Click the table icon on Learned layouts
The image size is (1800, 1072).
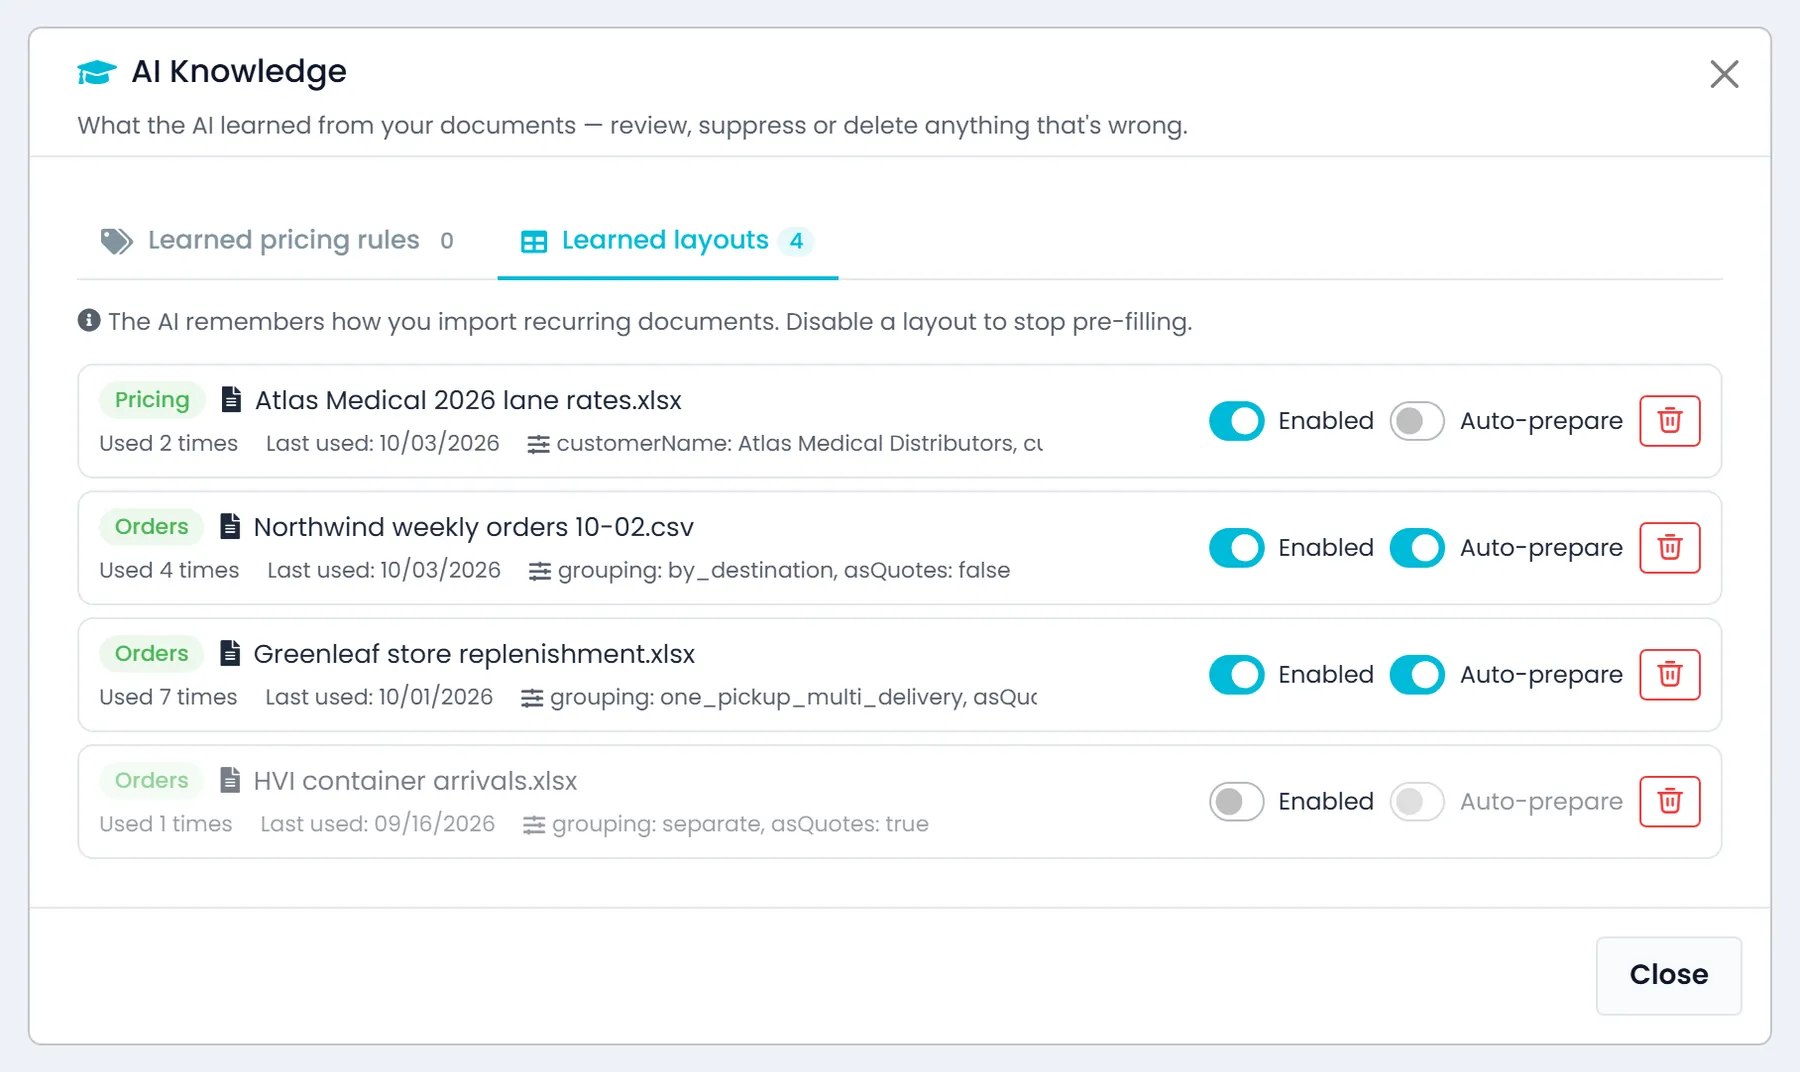coord(534,241)
